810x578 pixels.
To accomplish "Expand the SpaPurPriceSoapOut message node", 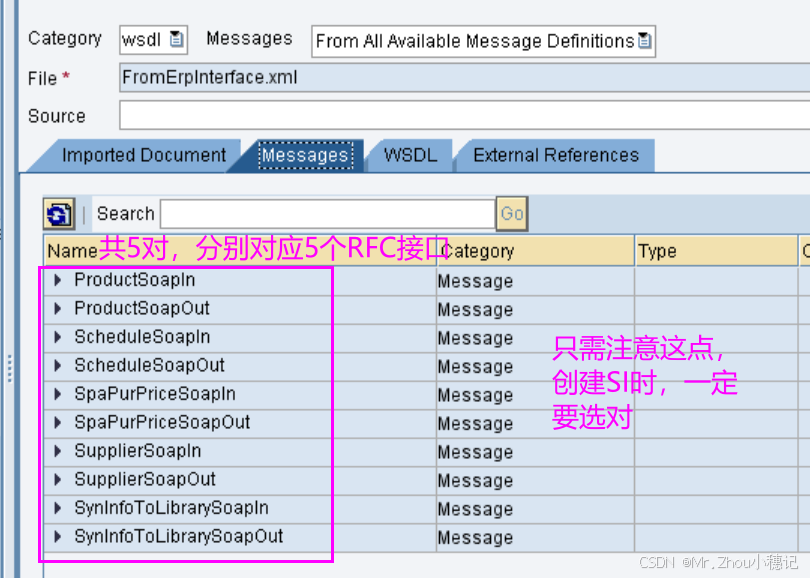I will [57, 422].
